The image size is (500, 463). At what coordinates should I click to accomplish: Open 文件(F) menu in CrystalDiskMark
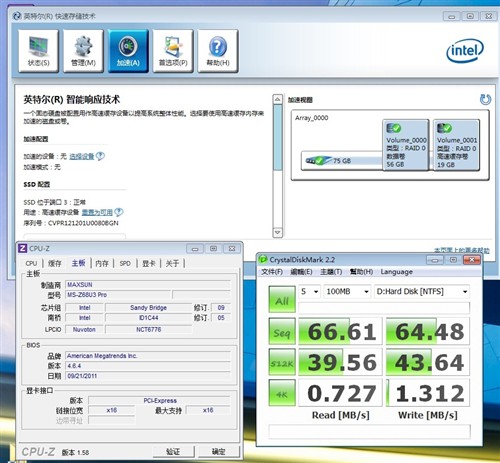click(x=272, y=272)
